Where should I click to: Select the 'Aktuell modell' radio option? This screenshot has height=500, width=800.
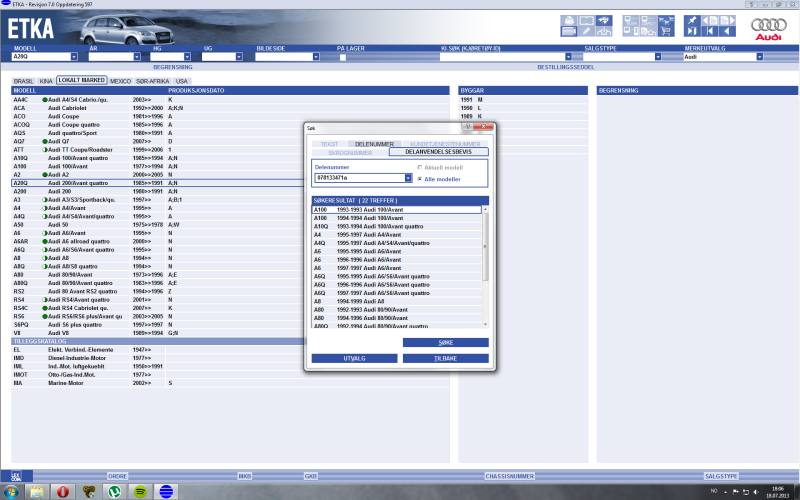(x=420, y=167)
